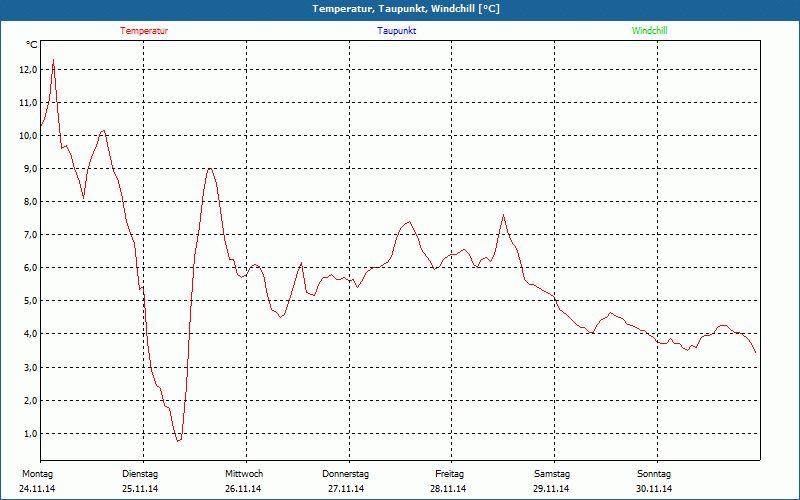Click the green Windchill legend label
This screenshot has width=800, height=500.
point(649,31)
